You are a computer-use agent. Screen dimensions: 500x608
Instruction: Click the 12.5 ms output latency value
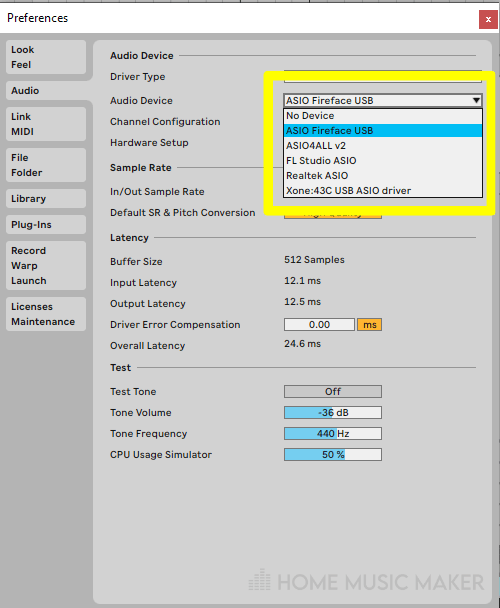(x=303, y=301)
